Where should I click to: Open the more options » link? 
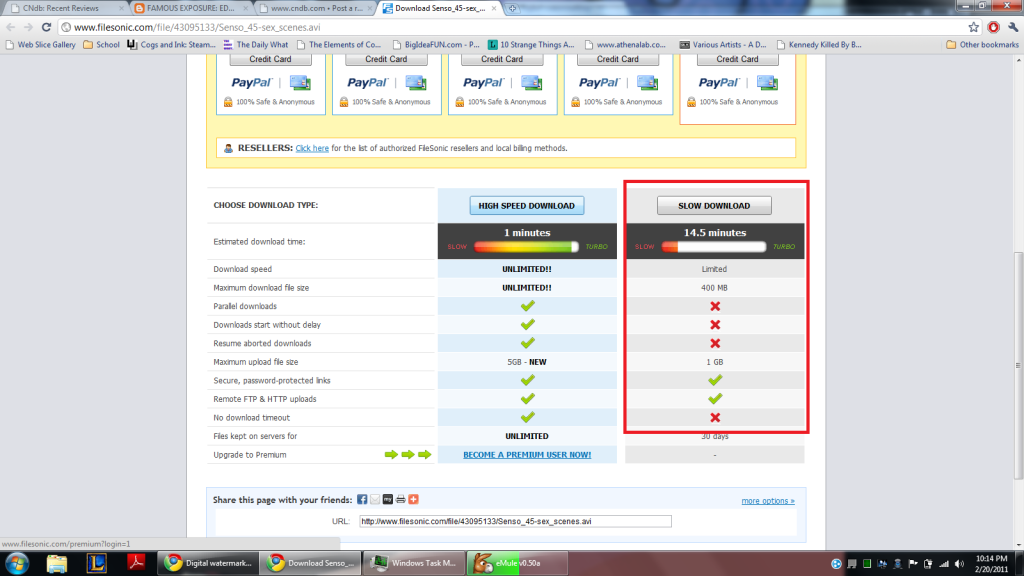[x=768, y=501]
